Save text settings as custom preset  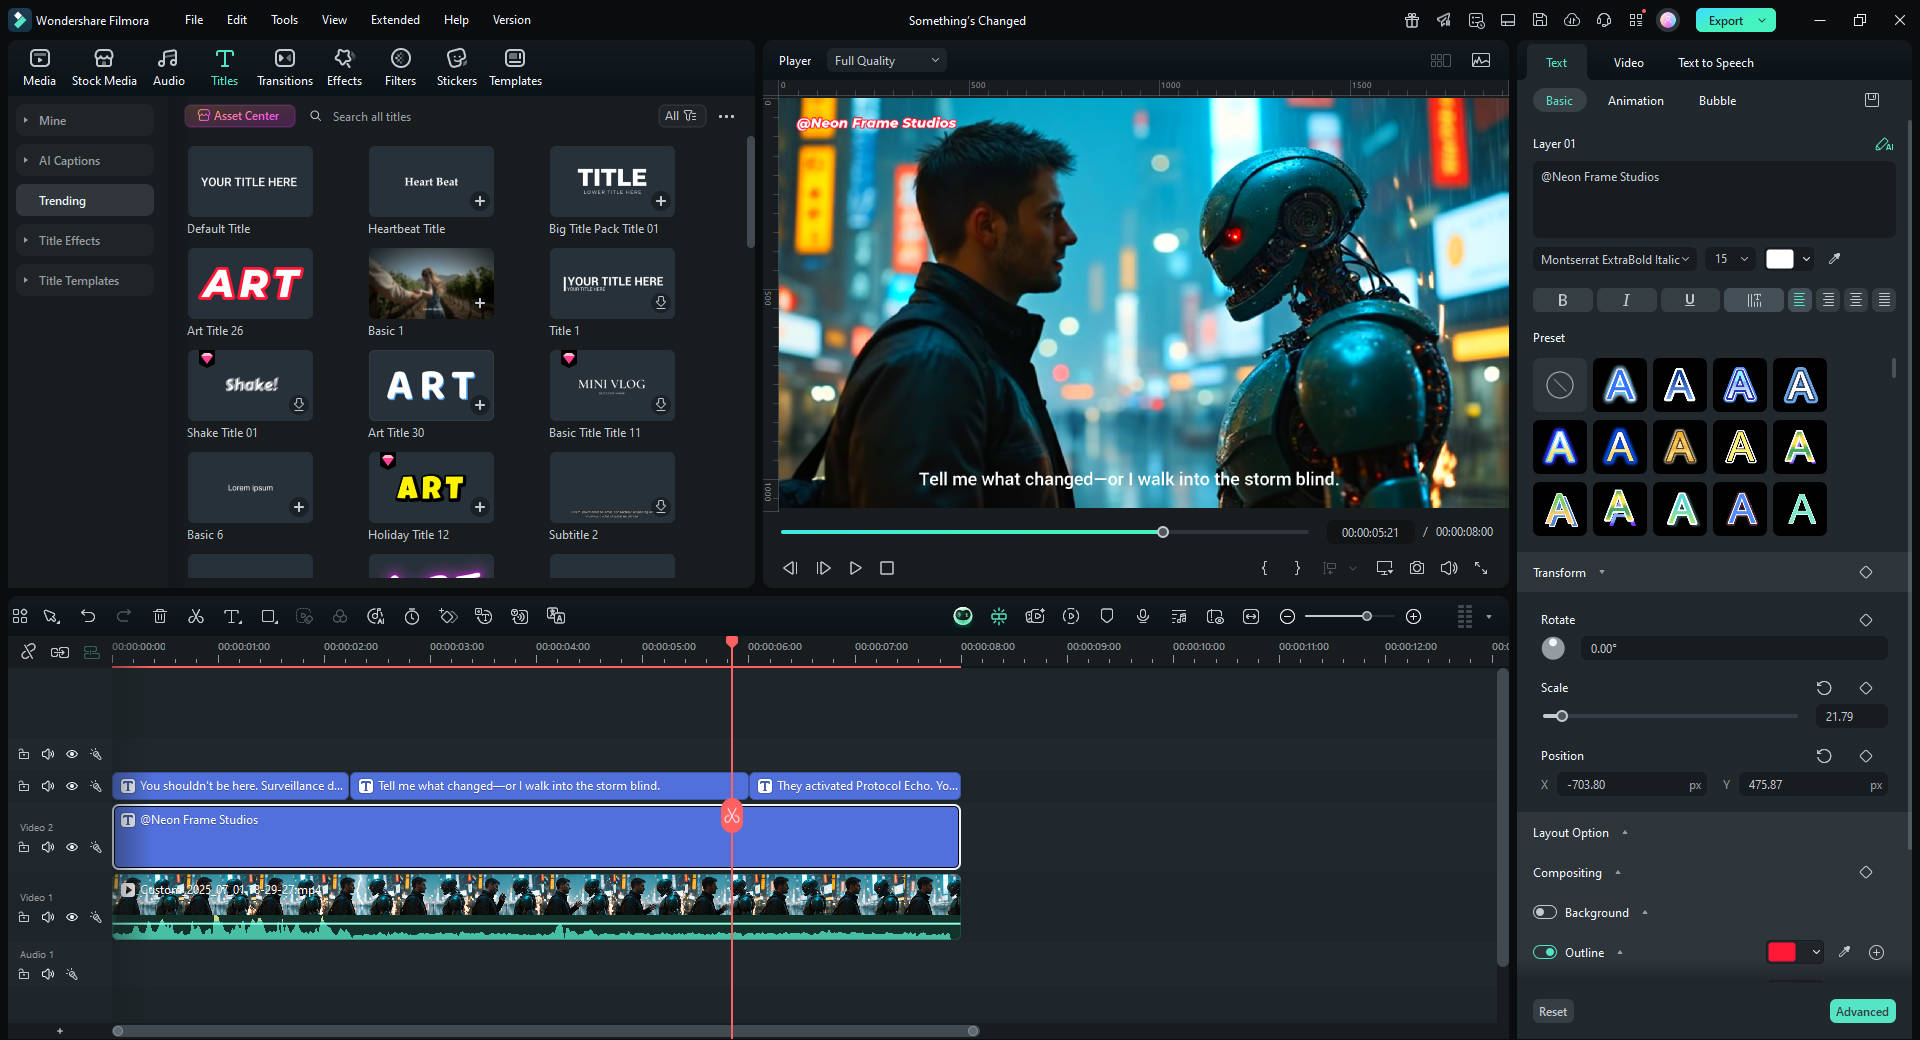click(1872, 100)
